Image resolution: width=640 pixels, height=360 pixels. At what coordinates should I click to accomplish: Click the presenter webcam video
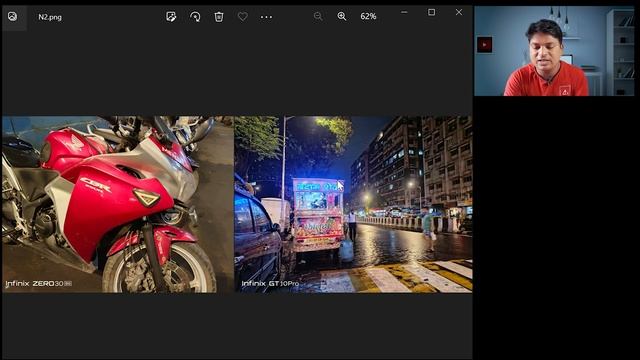554,51
